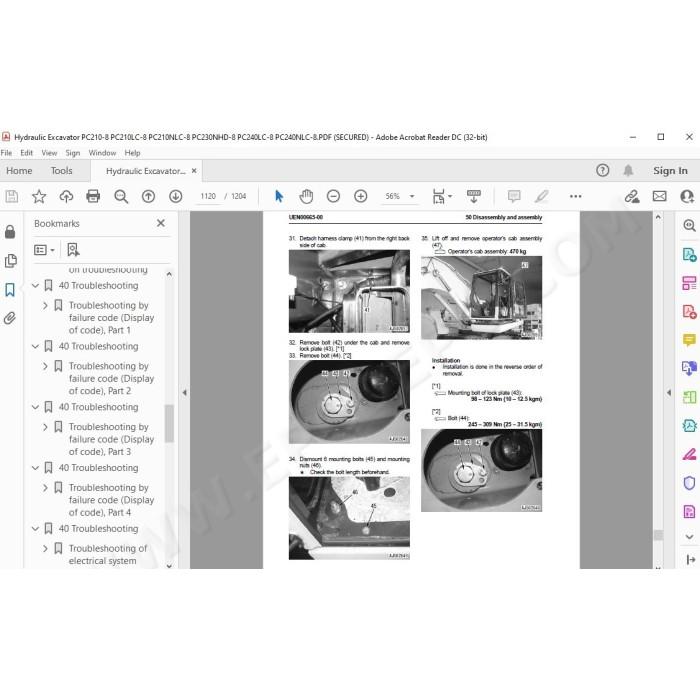The image size is (700, 700).
Task: Open bookmark options dropdown
Action: [44, 250]
